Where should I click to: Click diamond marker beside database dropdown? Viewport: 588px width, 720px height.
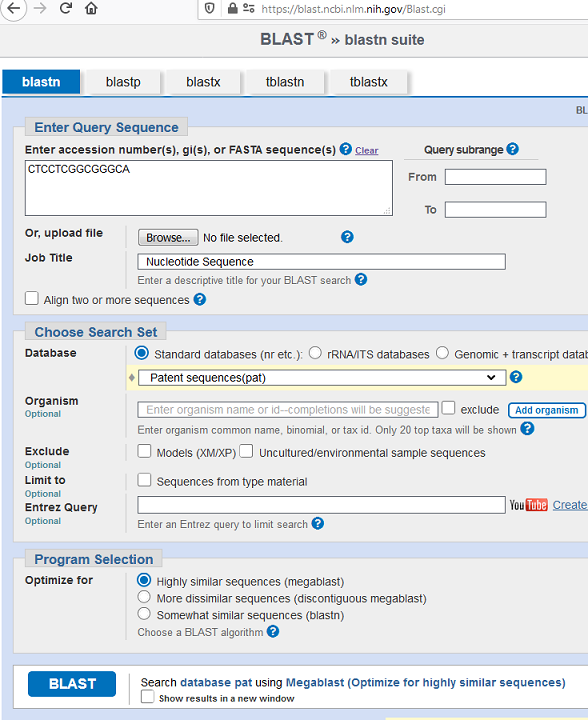[x=132, y=377]
